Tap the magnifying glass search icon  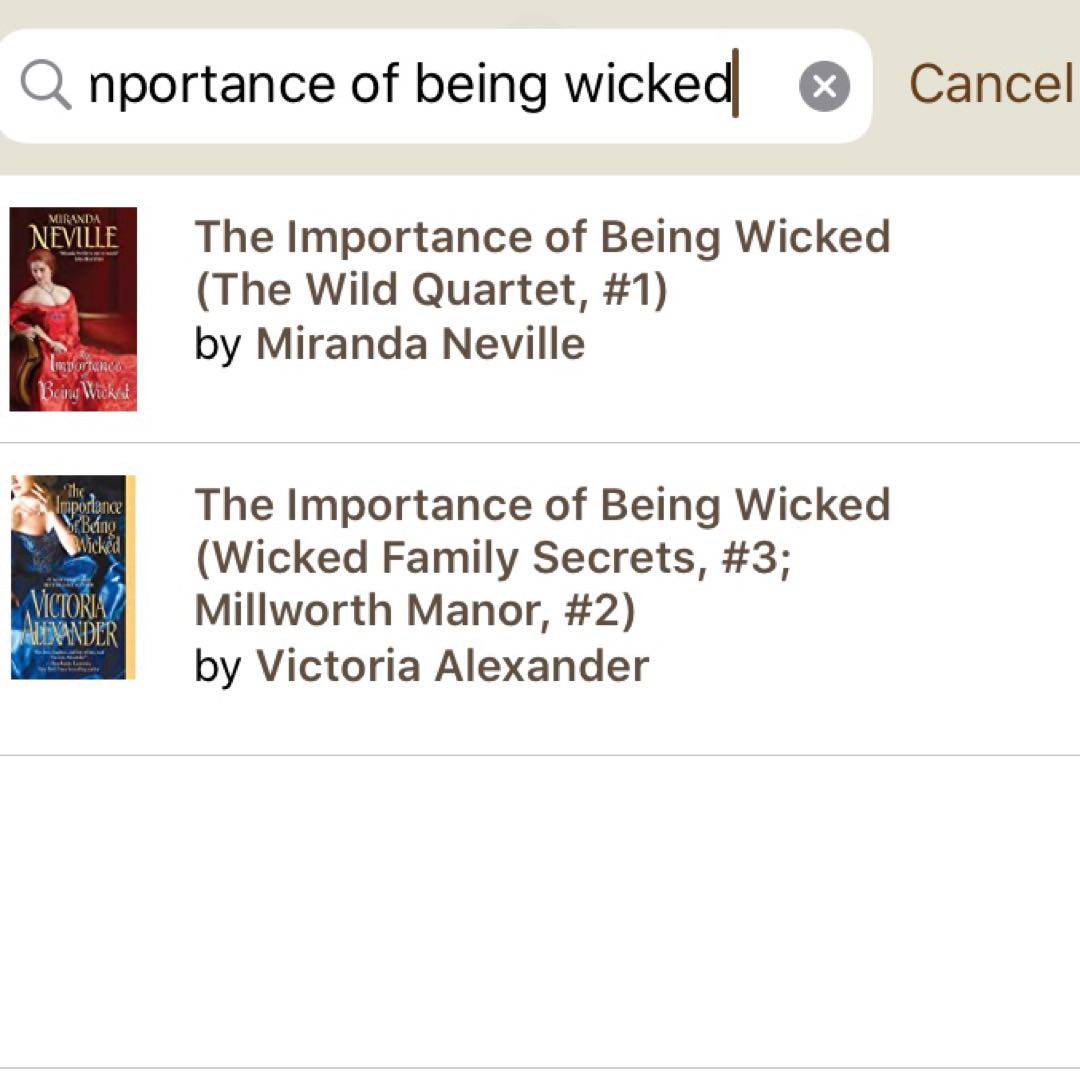point(45,85)
